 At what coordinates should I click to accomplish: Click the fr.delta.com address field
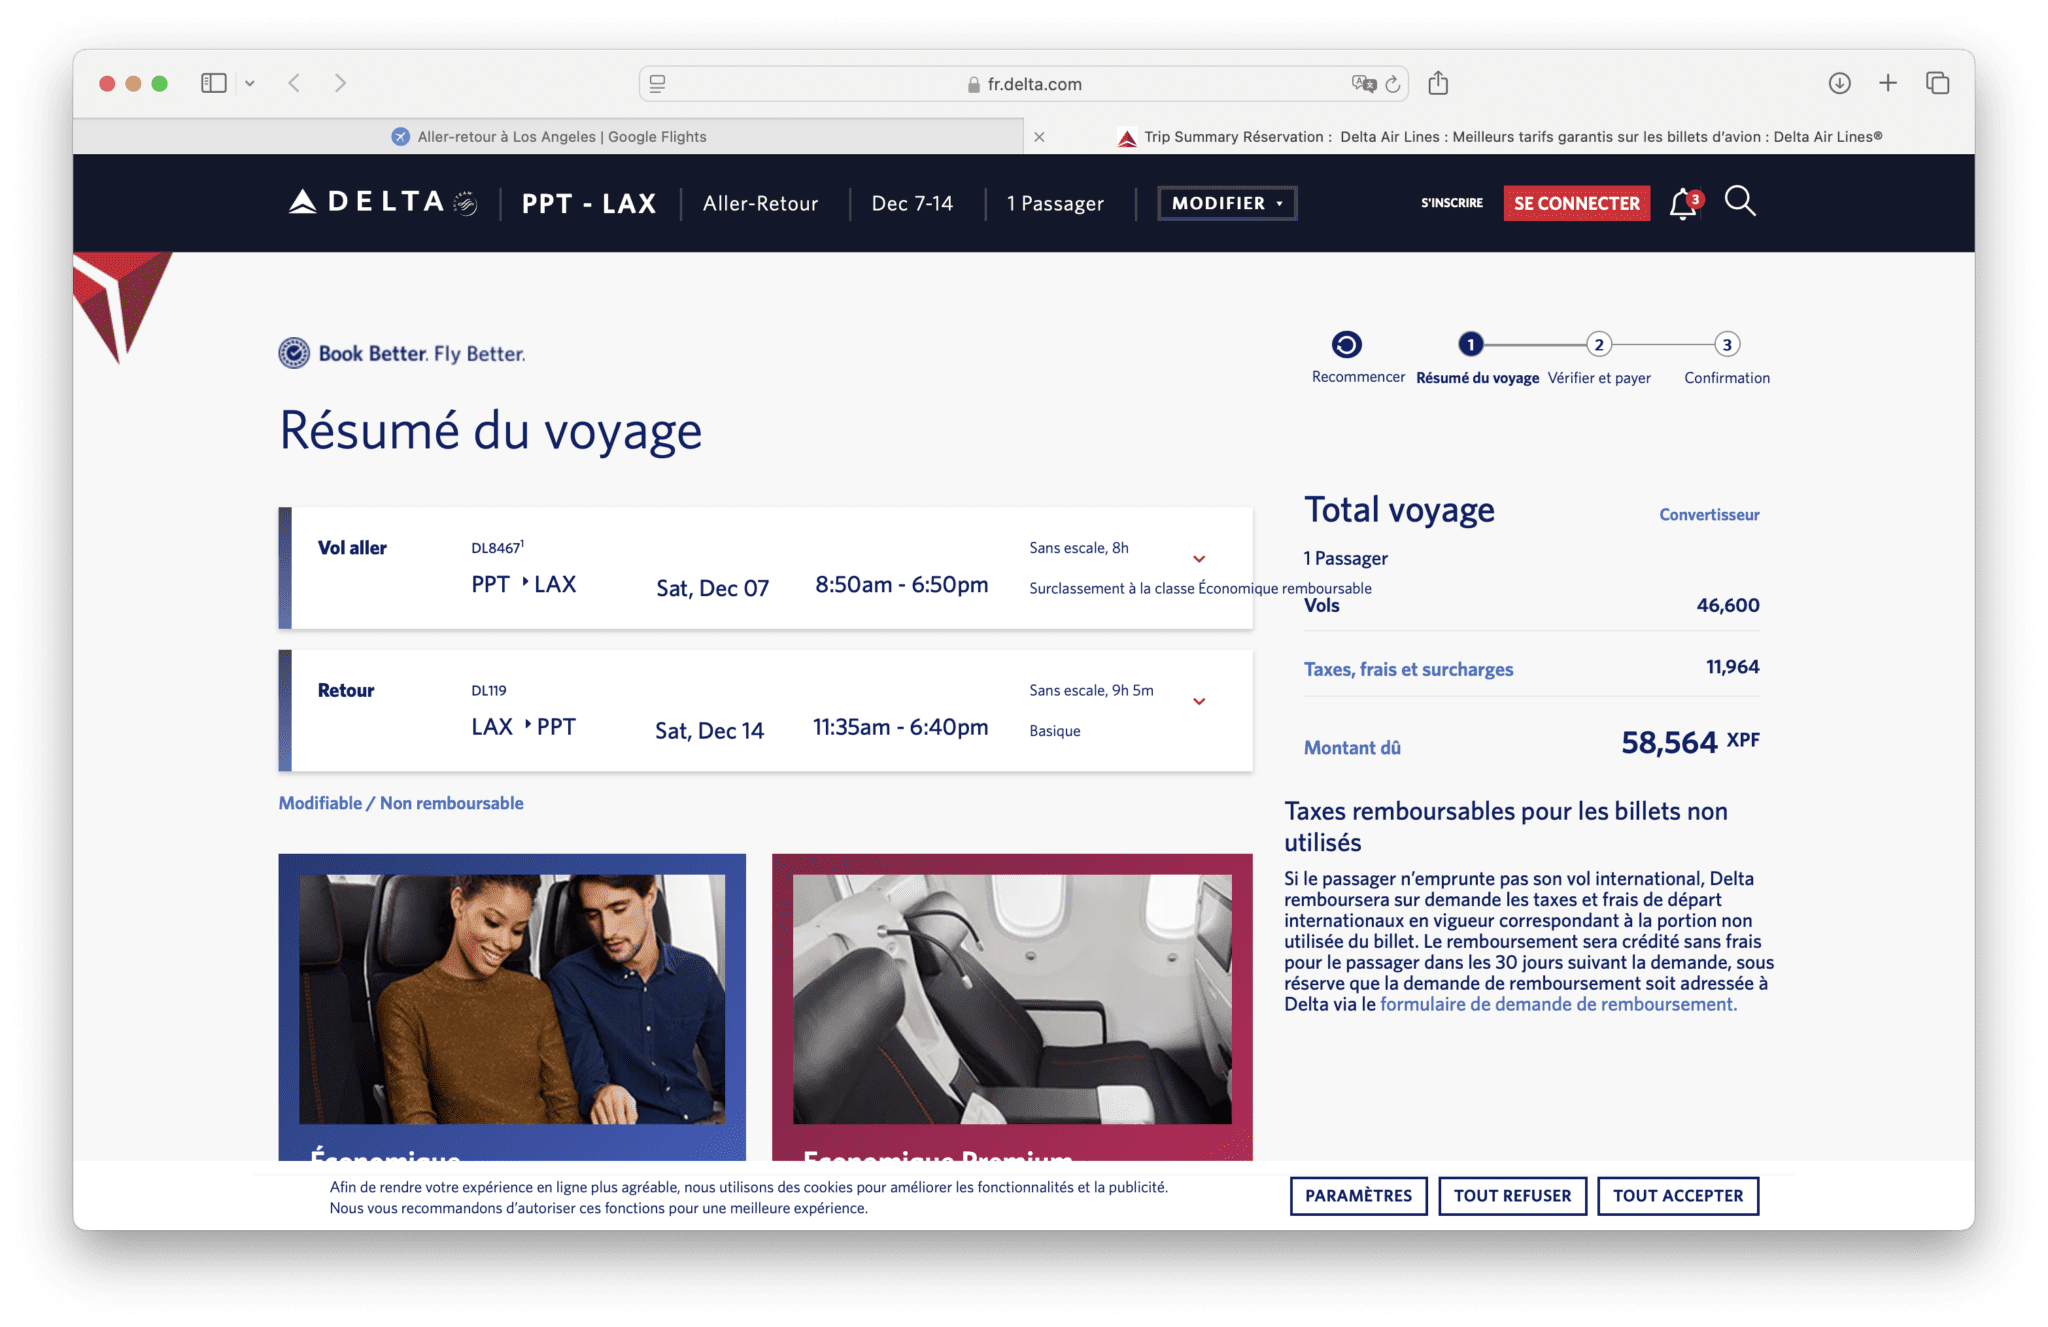tap(1024, 84)
